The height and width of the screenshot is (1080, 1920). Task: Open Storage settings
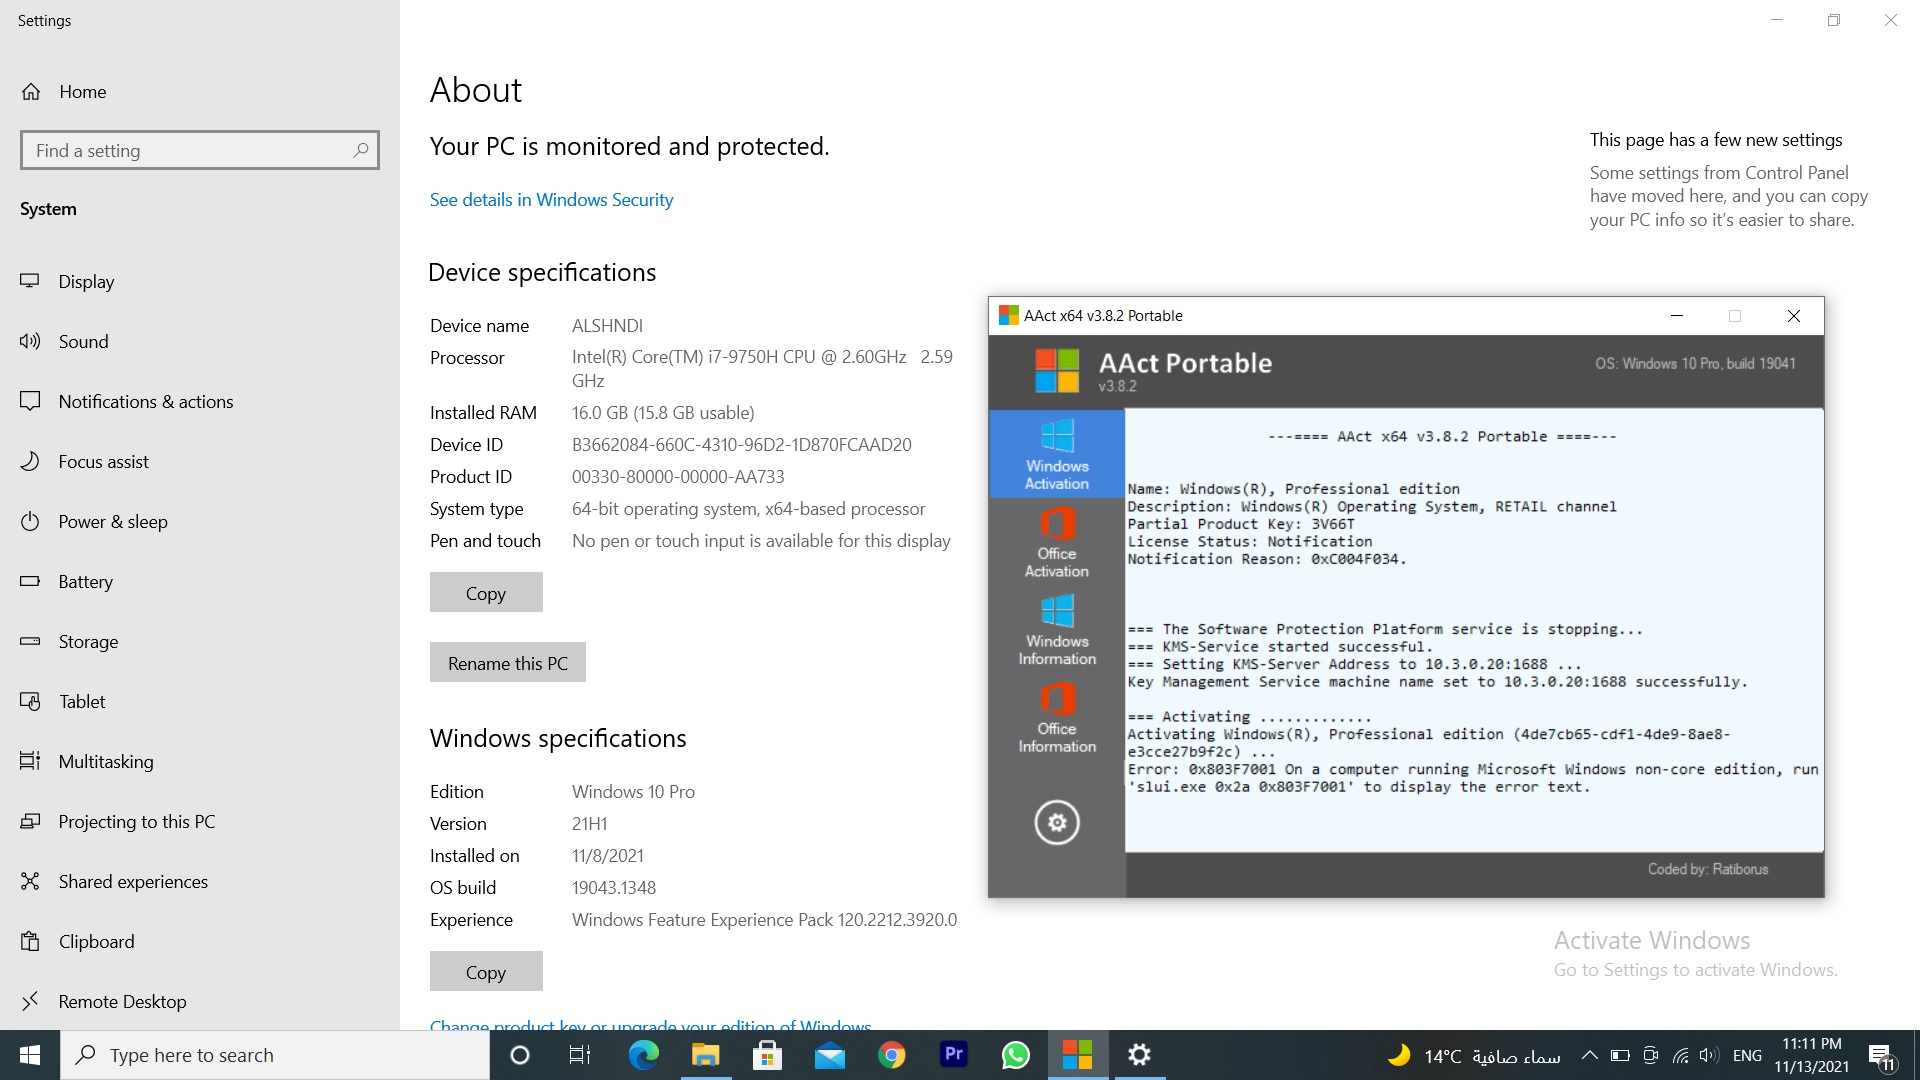[x=200, y=642]
